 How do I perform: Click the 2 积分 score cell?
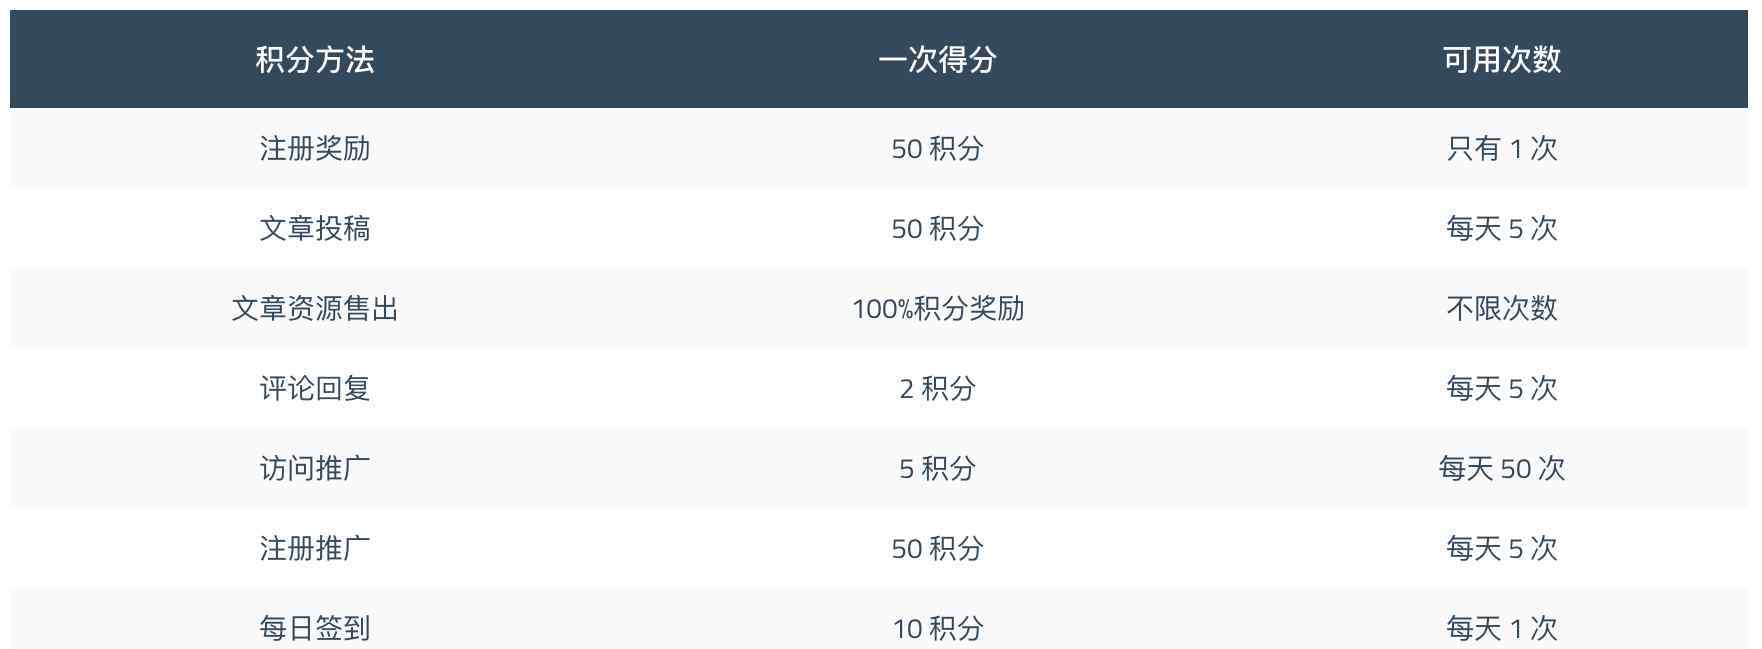[x=937, y=389]
